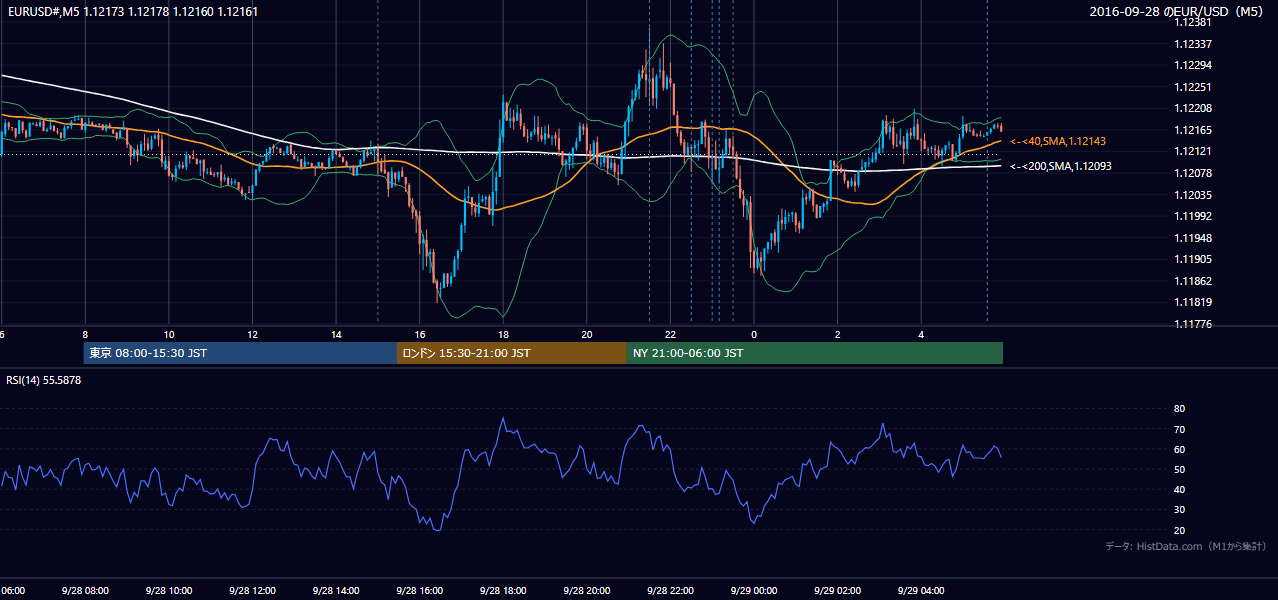Click the HistData.com data source credit

(1186, 546)
